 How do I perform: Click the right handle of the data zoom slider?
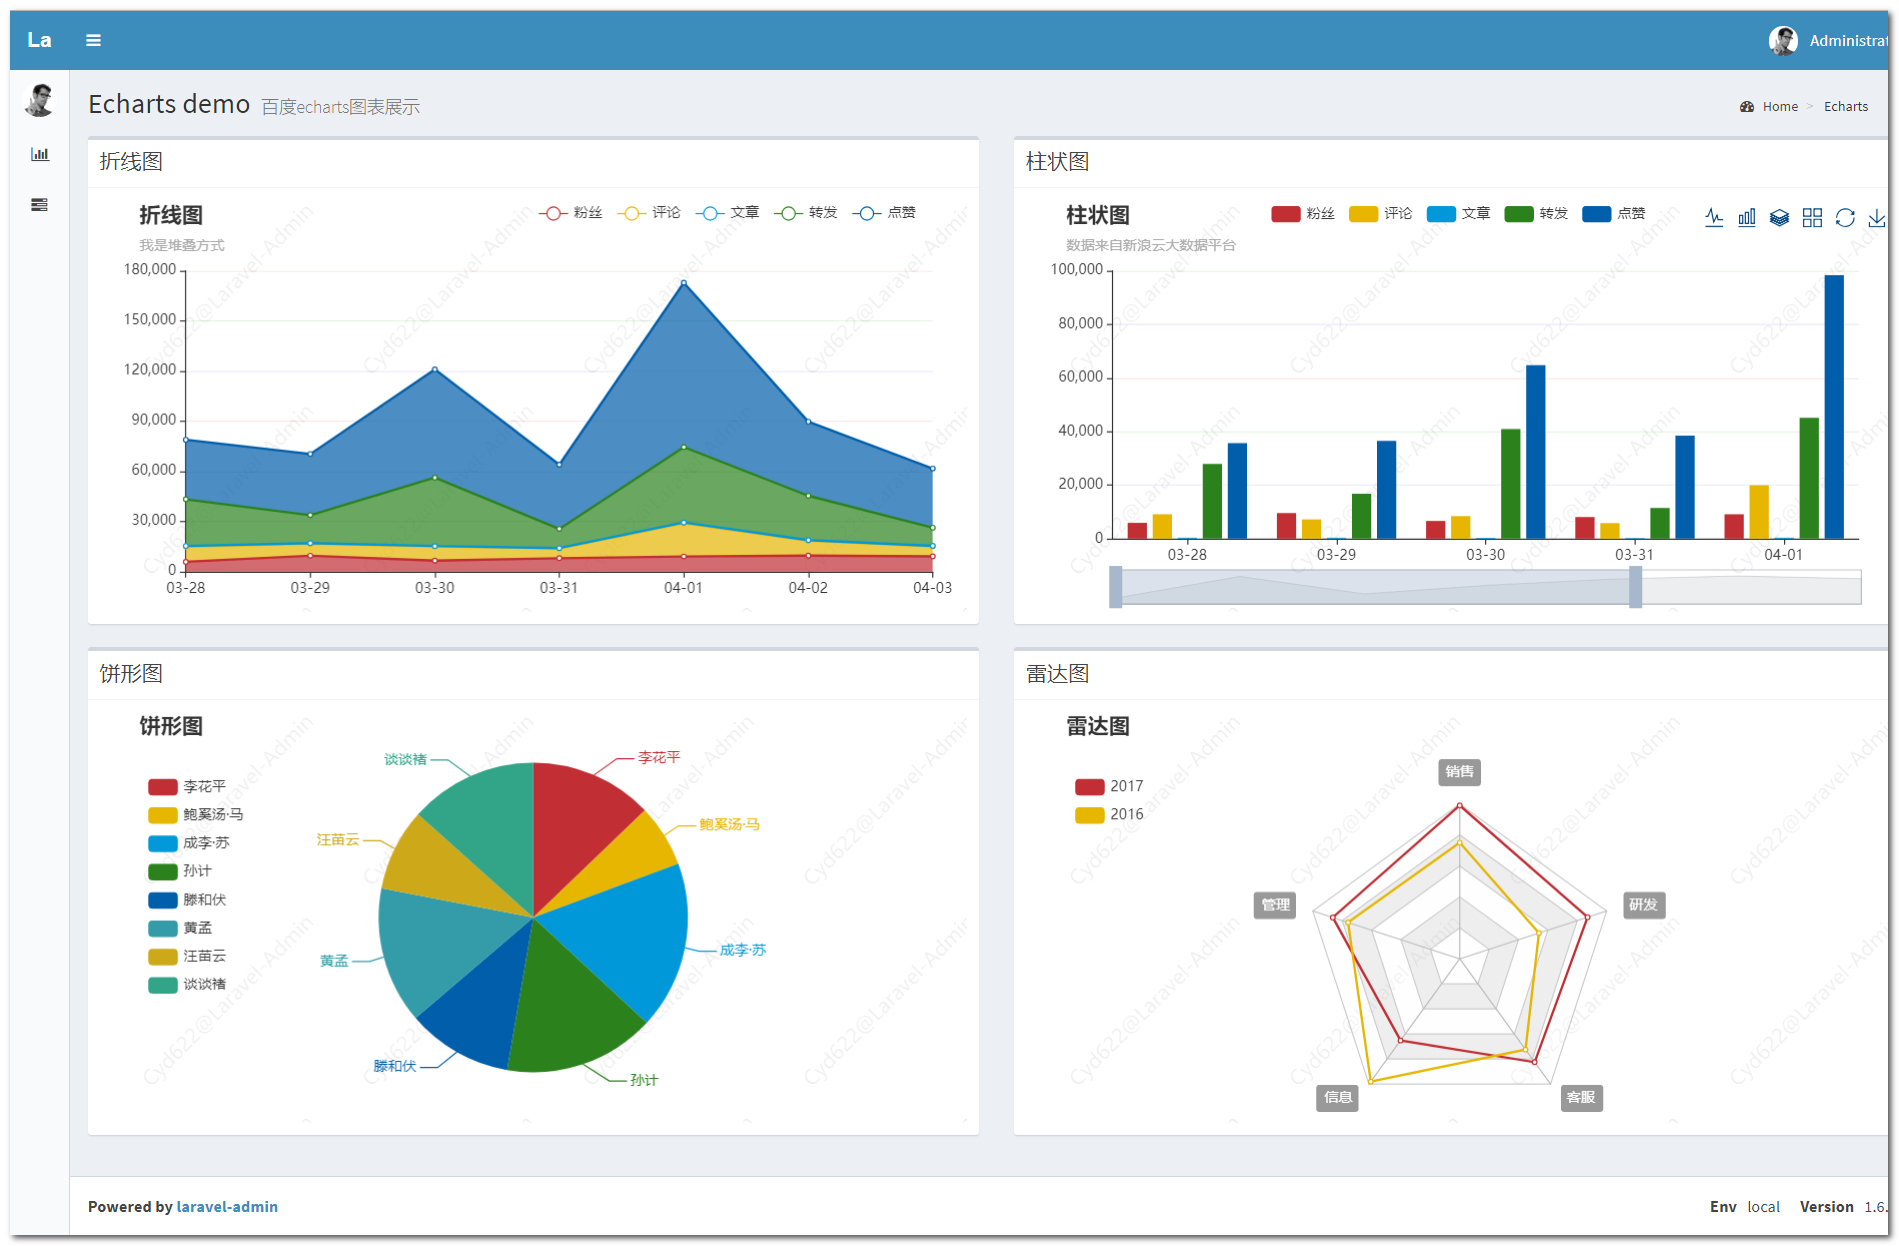1635,587
